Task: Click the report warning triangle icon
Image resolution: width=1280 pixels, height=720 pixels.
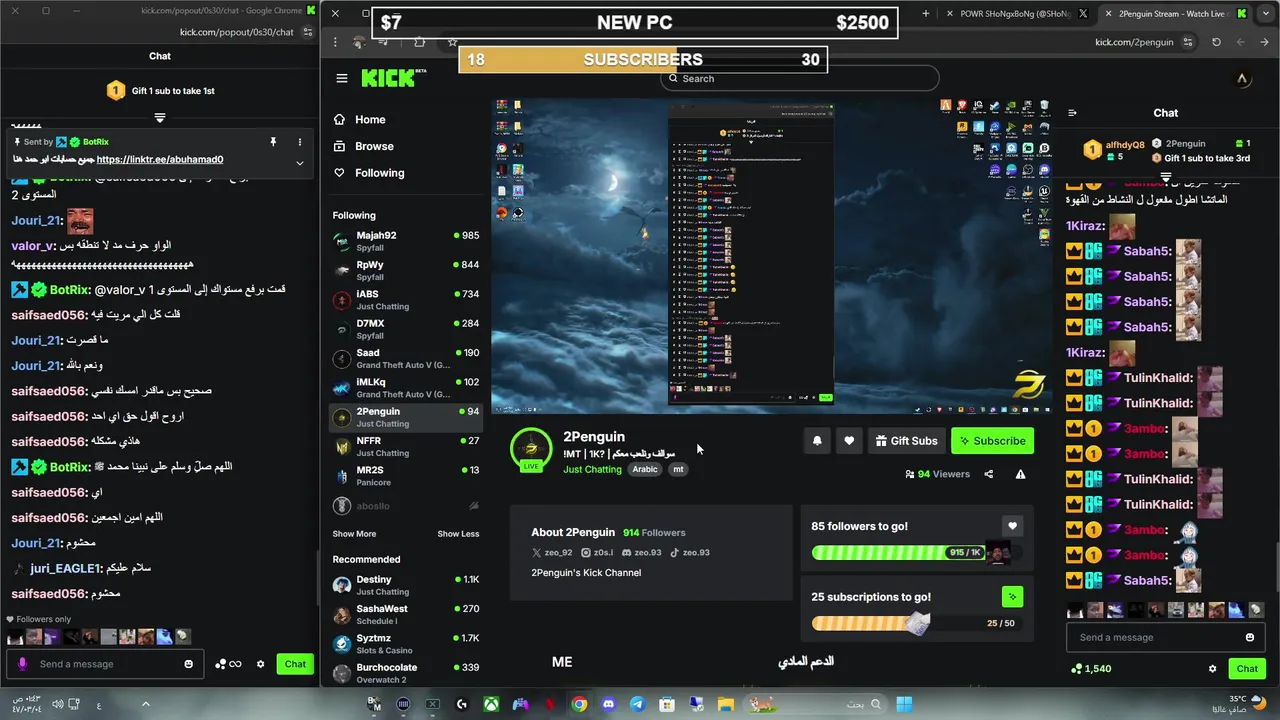Action: coord(1020,474)
